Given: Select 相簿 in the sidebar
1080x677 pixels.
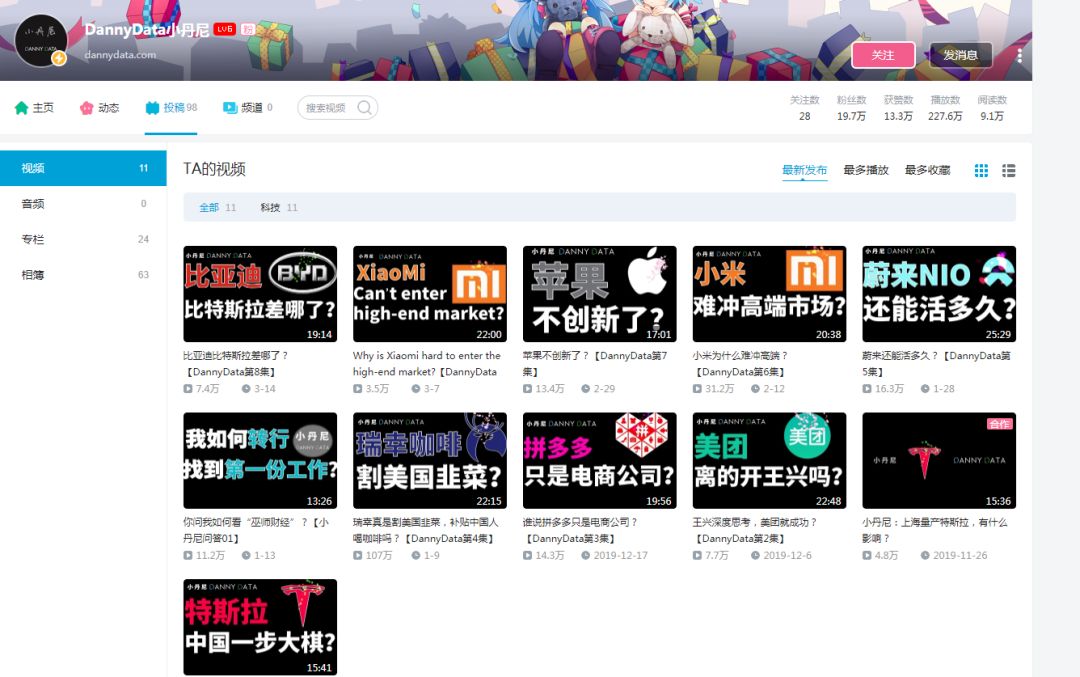Looking at the screenshot, I should tap(83, 275).
